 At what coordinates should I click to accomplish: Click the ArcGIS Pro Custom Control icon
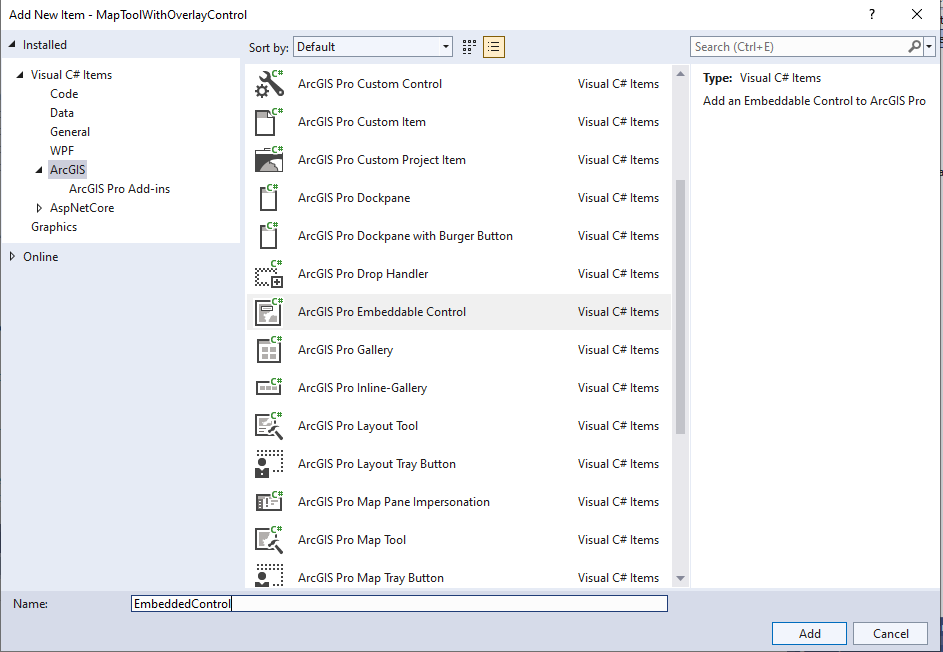tap(269, 84)
